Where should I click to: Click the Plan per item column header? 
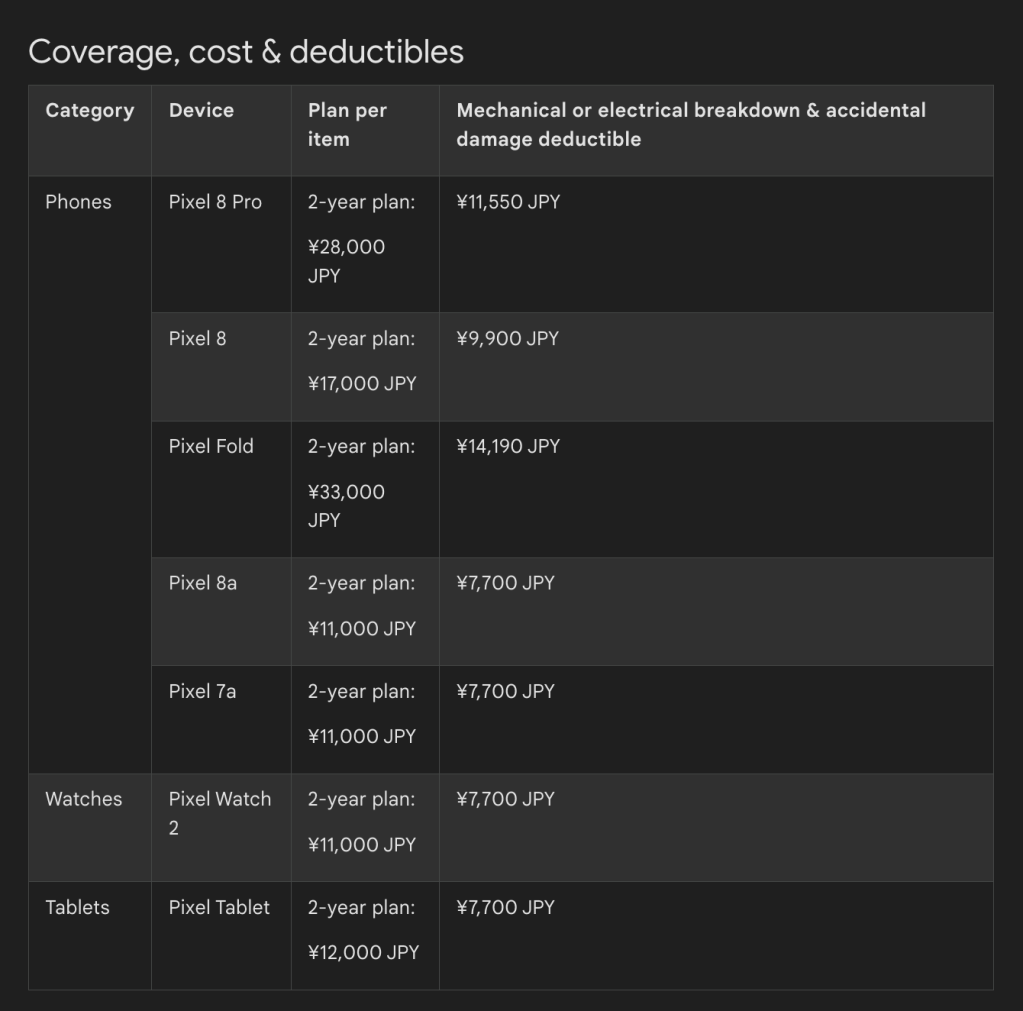346,125
